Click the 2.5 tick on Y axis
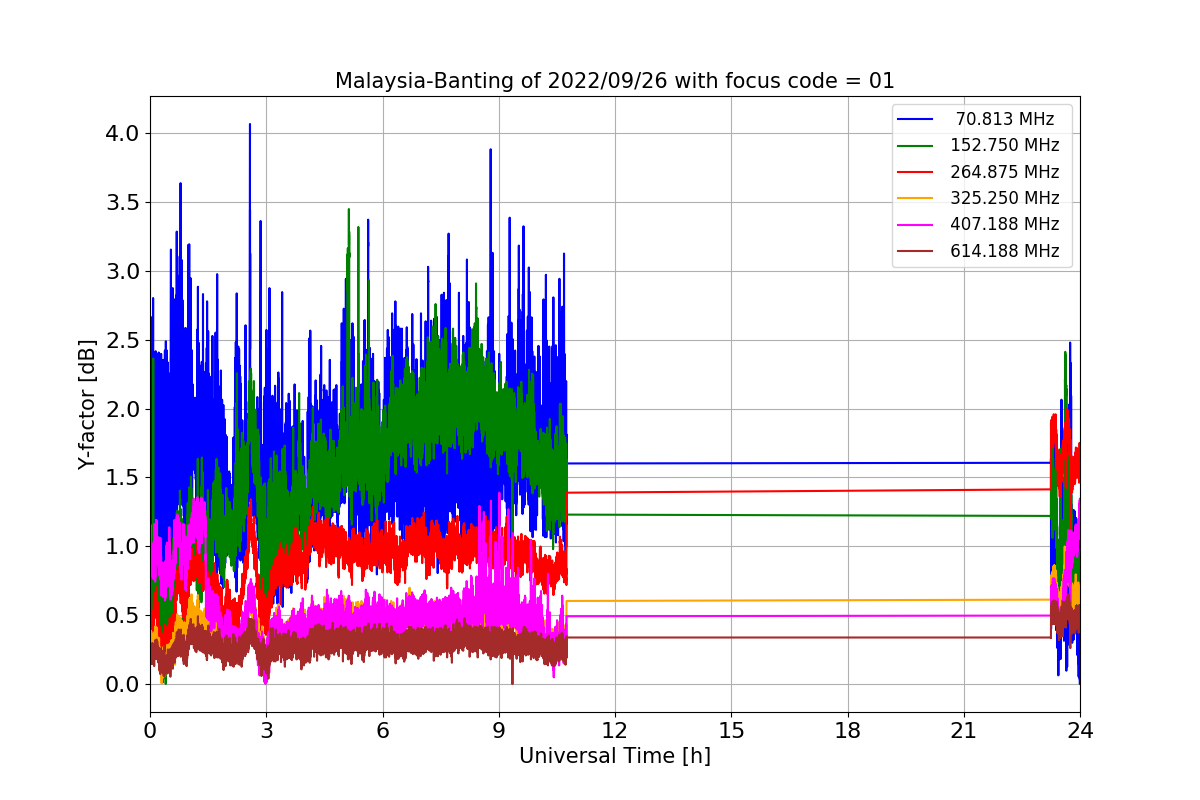The image size is (1200, 800). pos(124,340)
